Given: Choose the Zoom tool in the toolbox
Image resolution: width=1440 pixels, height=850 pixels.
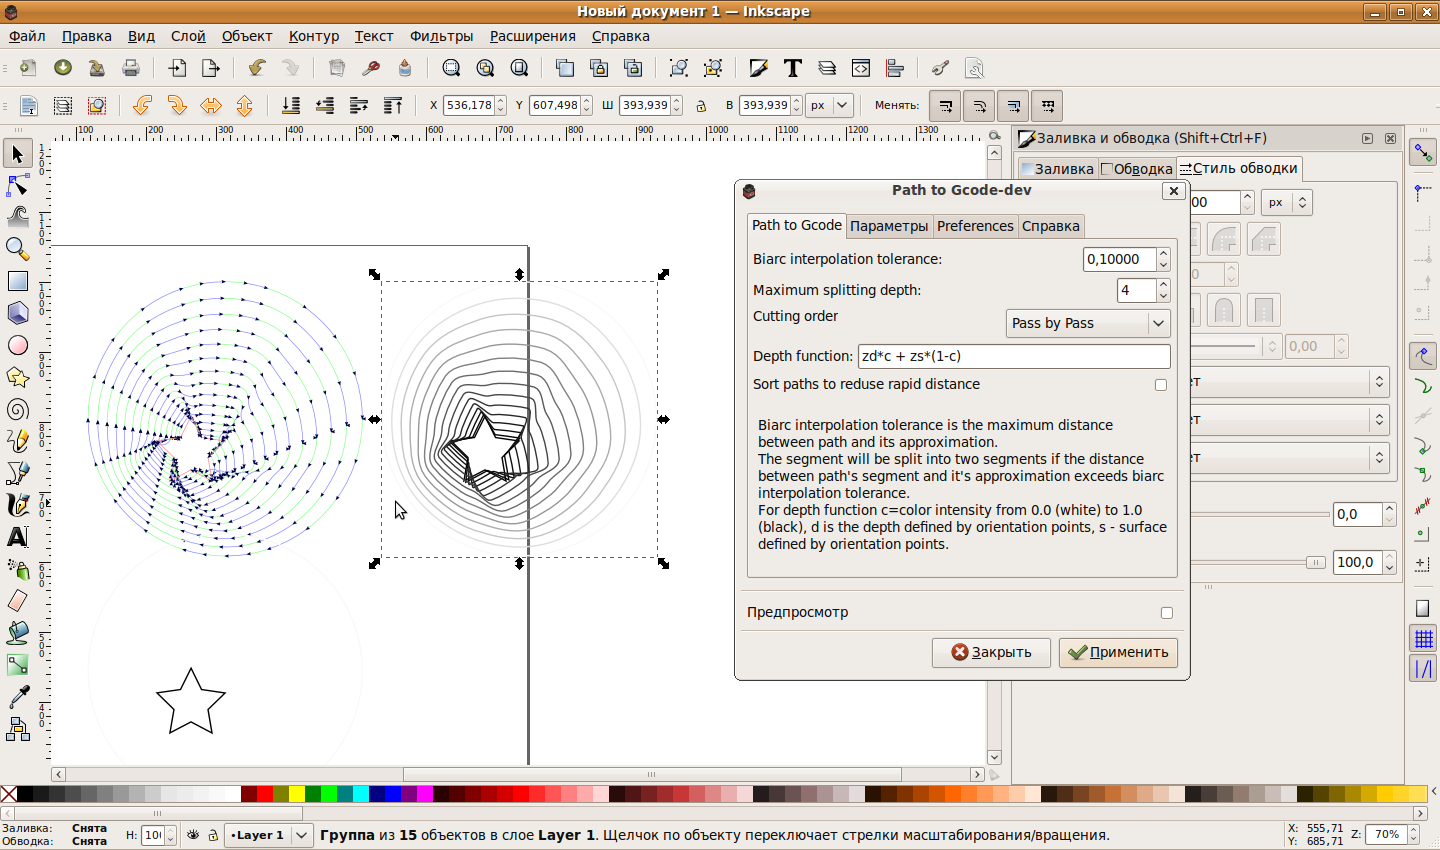Looking at the screenshot, I should coord(17,248).
